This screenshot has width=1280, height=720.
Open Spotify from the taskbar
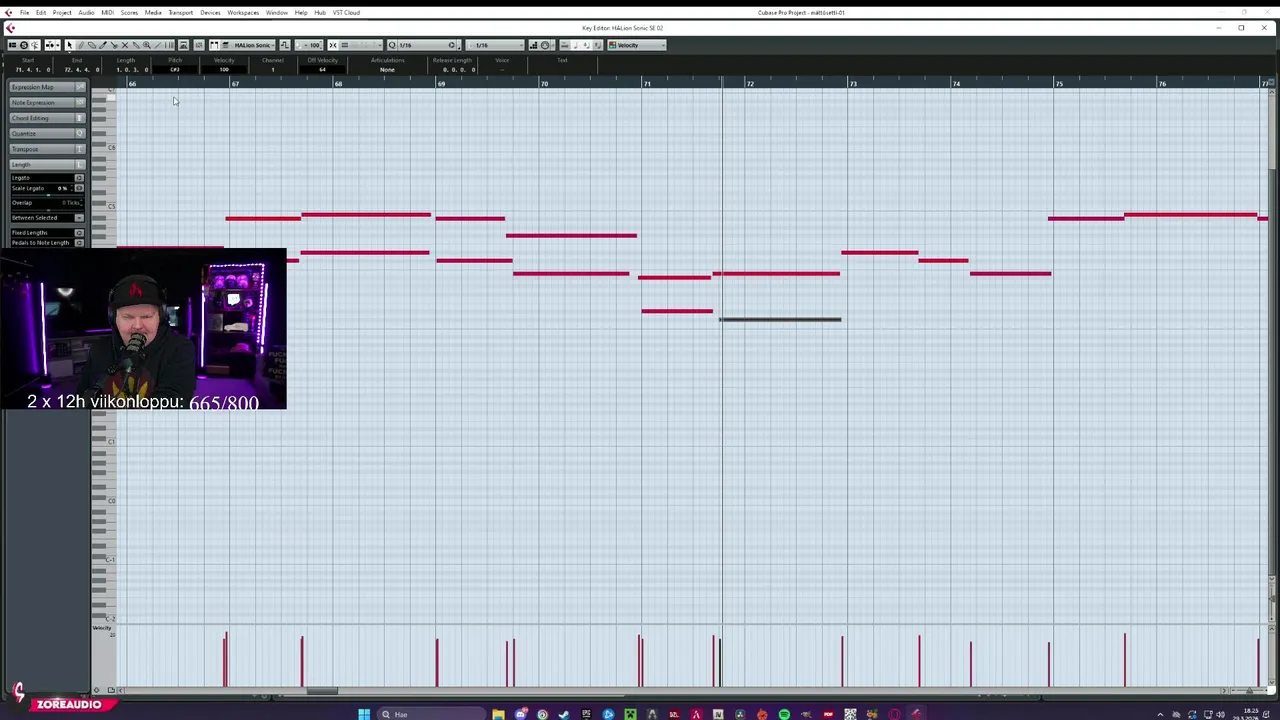[x=784, y=714]
